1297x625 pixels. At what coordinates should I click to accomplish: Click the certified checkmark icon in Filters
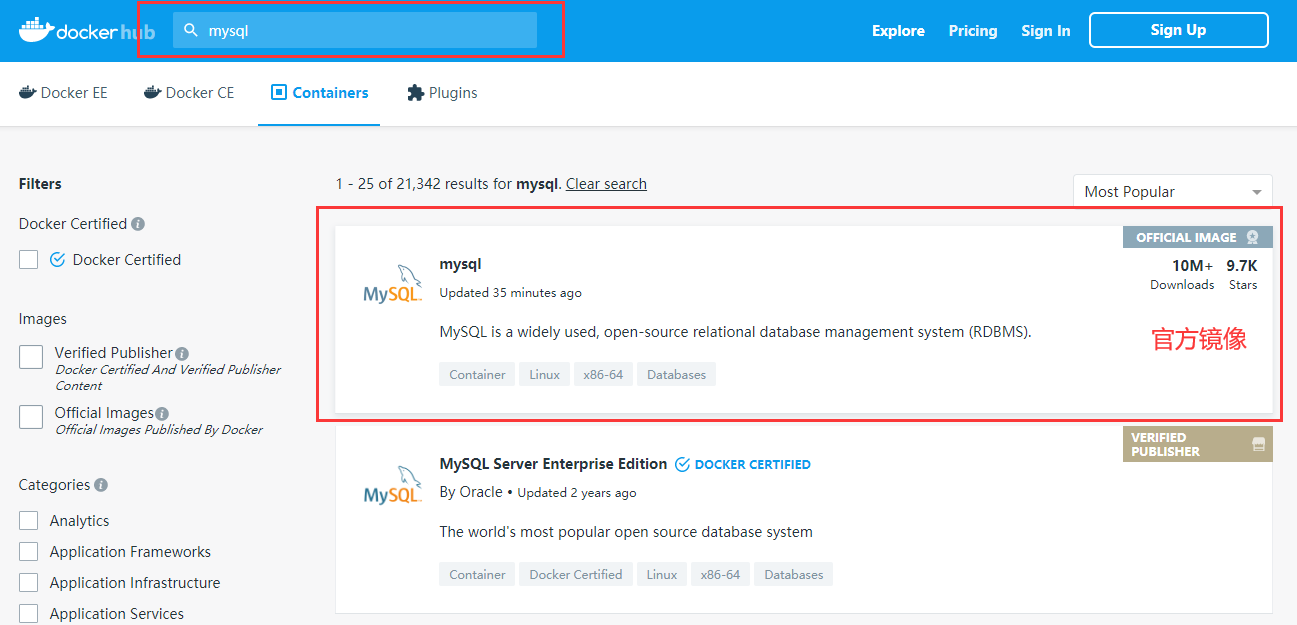tap(57, 260)
